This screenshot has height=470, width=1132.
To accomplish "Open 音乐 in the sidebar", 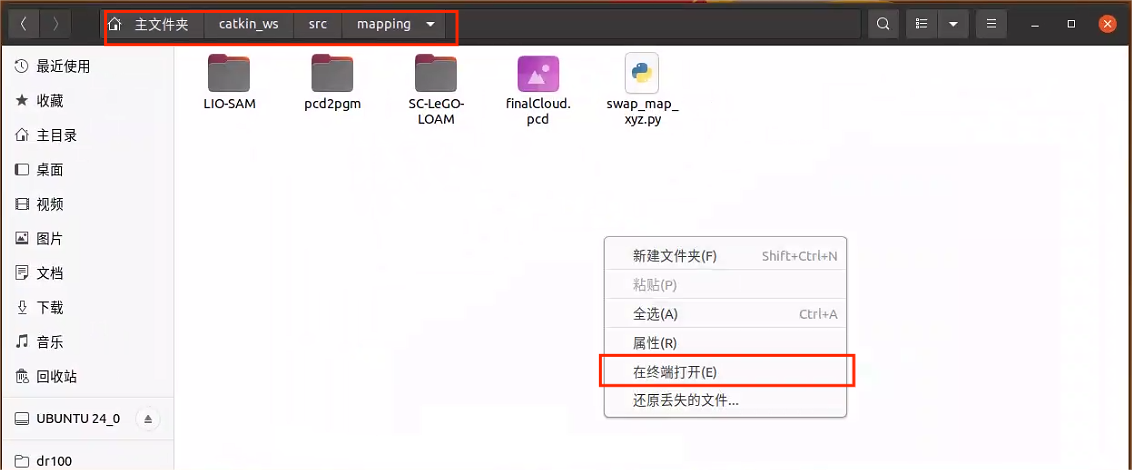I will pos(87,342).
